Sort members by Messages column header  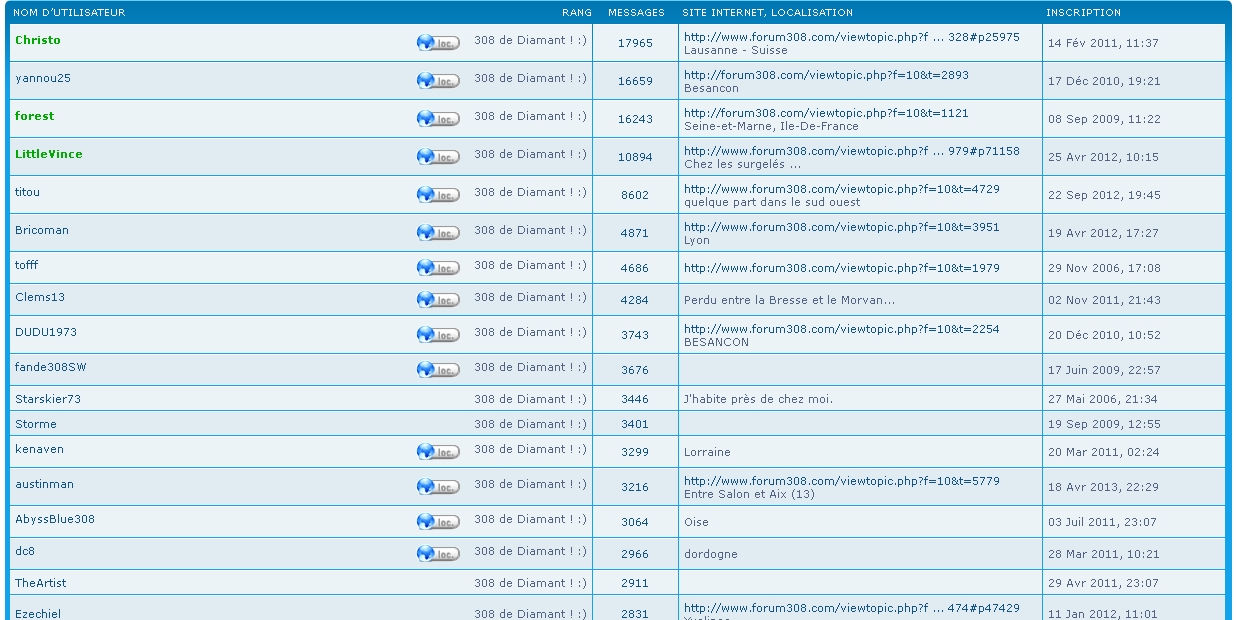[636, 13]
